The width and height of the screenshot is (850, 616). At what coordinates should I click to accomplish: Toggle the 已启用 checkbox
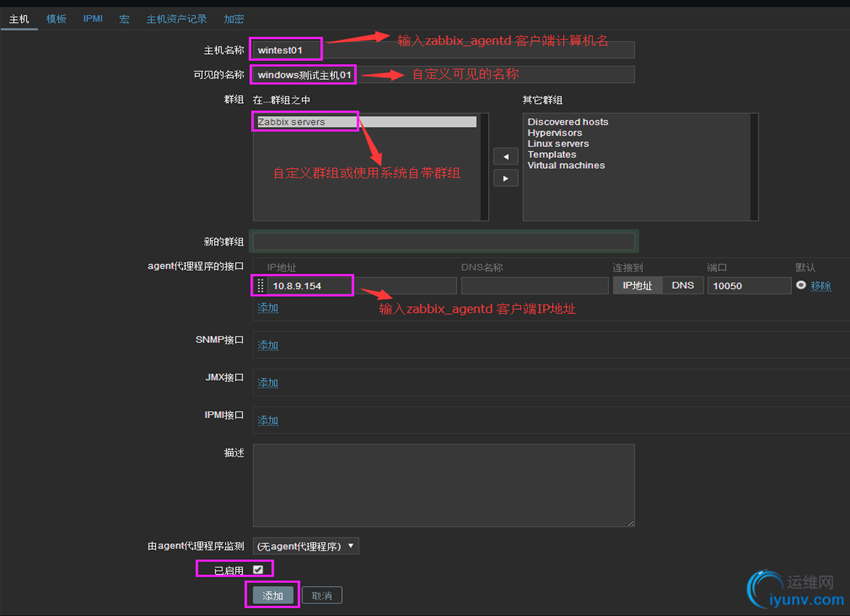(x=258, y=569)
